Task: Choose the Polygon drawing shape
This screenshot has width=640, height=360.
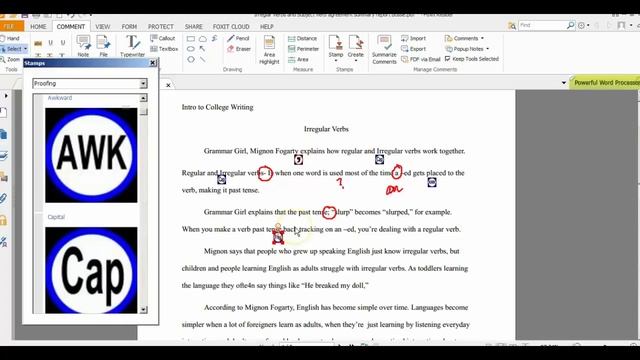Action: [x=191, y=60]
